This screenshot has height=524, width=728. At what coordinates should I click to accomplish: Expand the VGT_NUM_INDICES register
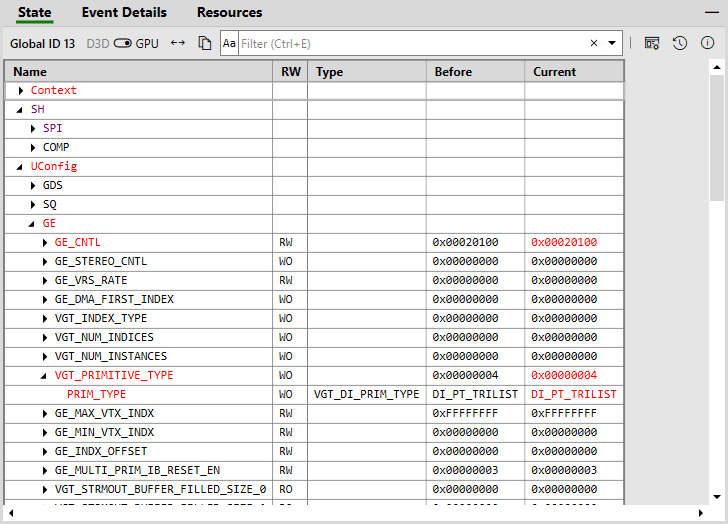pyautogui.click(x=45, y=338)
